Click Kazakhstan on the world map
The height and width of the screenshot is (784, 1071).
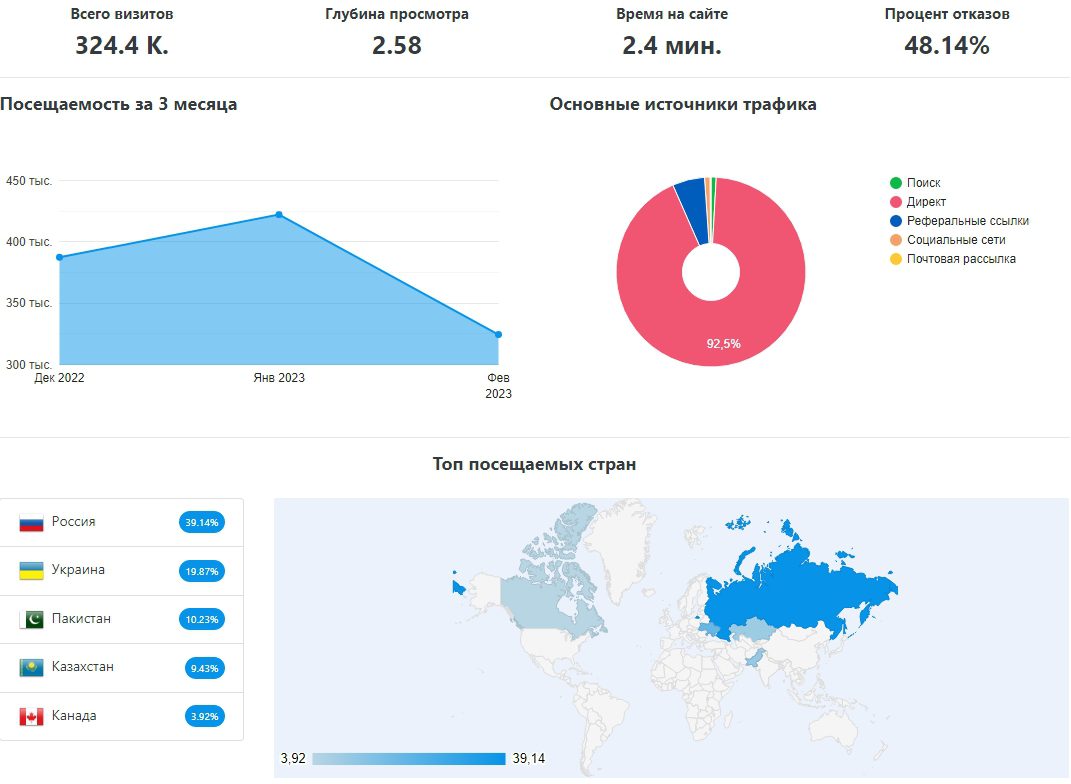[x=755, y=630]
